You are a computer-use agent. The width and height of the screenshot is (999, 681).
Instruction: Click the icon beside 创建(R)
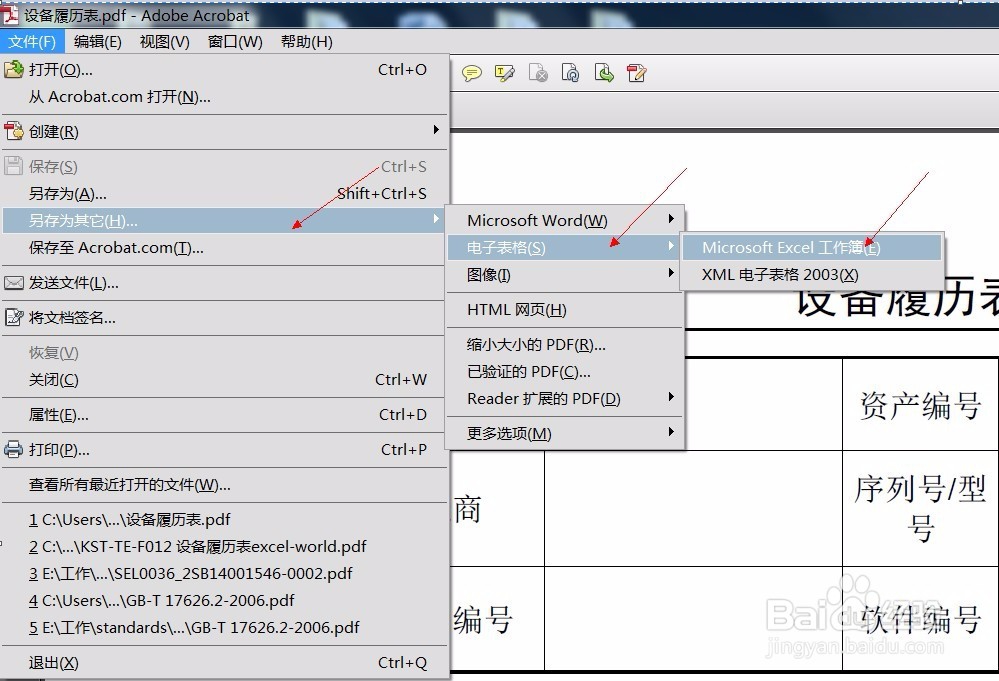tap(13, 131)
